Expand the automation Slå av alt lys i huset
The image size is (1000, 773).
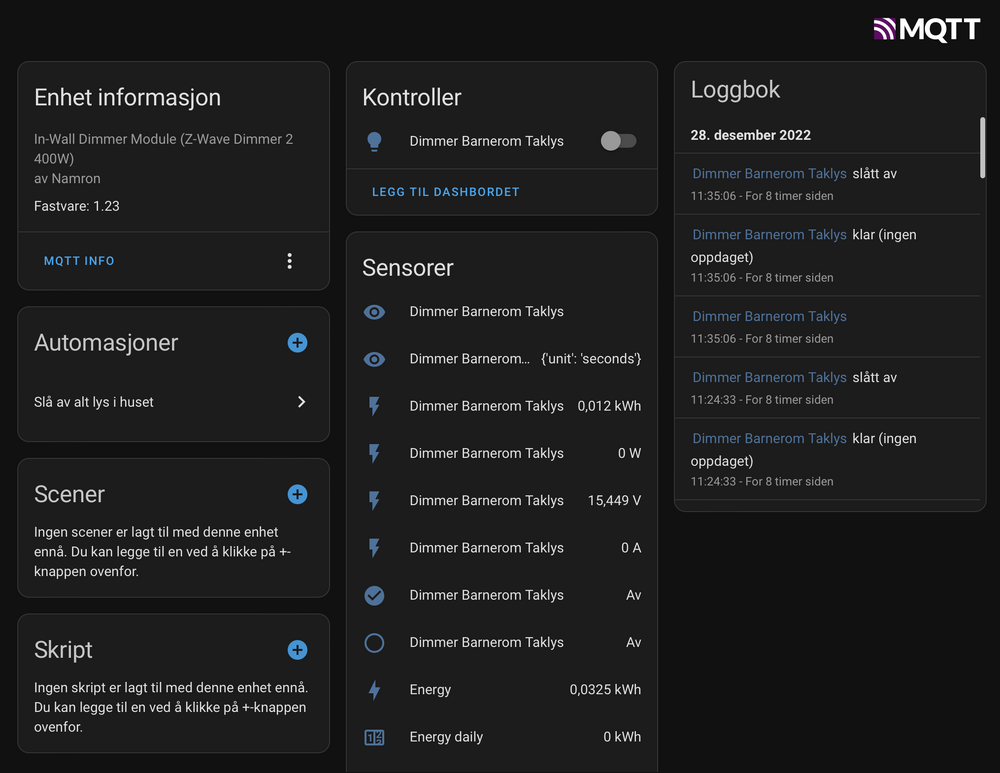[x=301, y=401]
